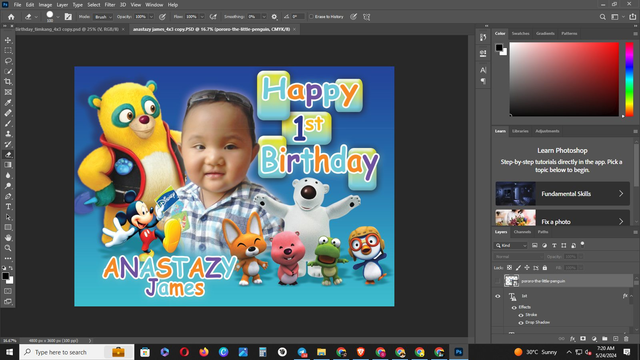Click the Windows Start button
The image size is (640, 360).
click(9, 352)
